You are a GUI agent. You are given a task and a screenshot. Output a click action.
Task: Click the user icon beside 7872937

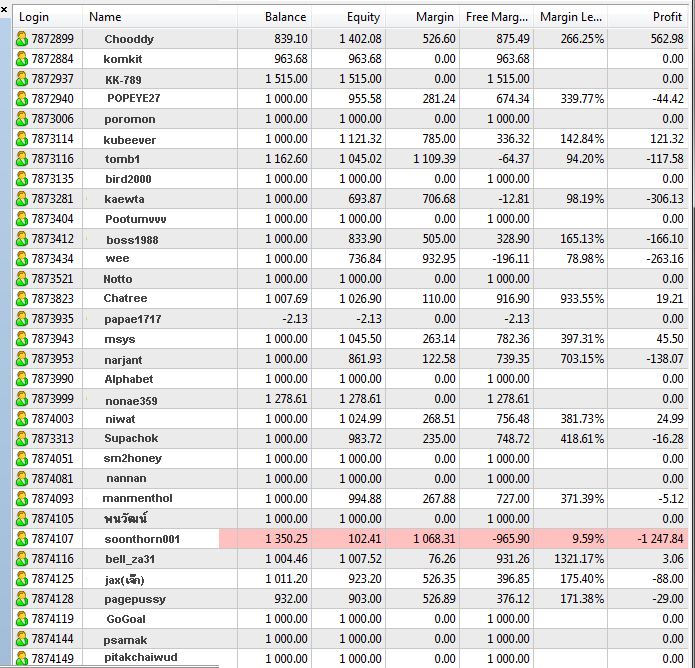pyautogui.click(x=22, y=79)
